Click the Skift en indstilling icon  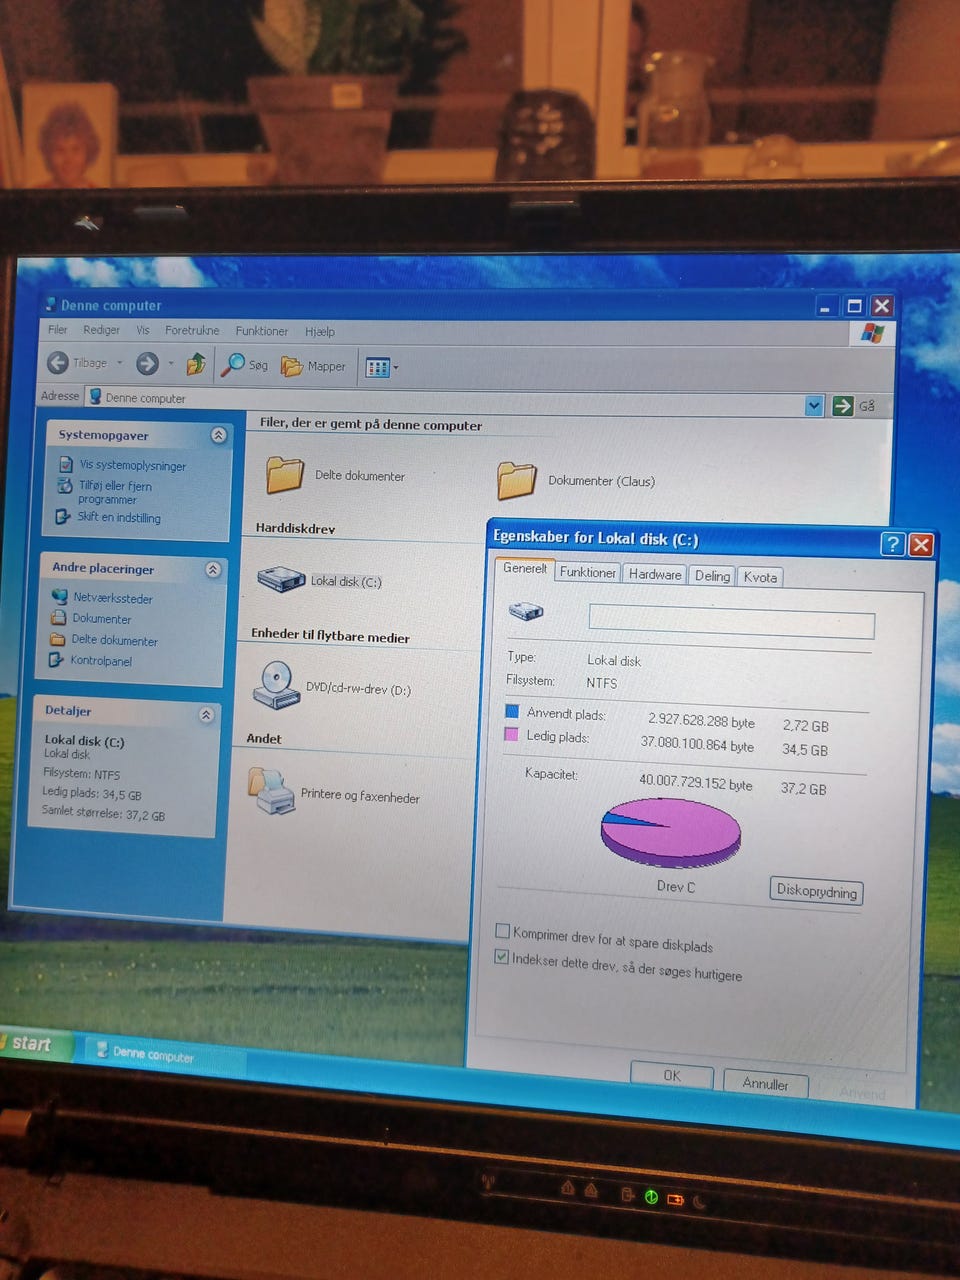[63, 516]
